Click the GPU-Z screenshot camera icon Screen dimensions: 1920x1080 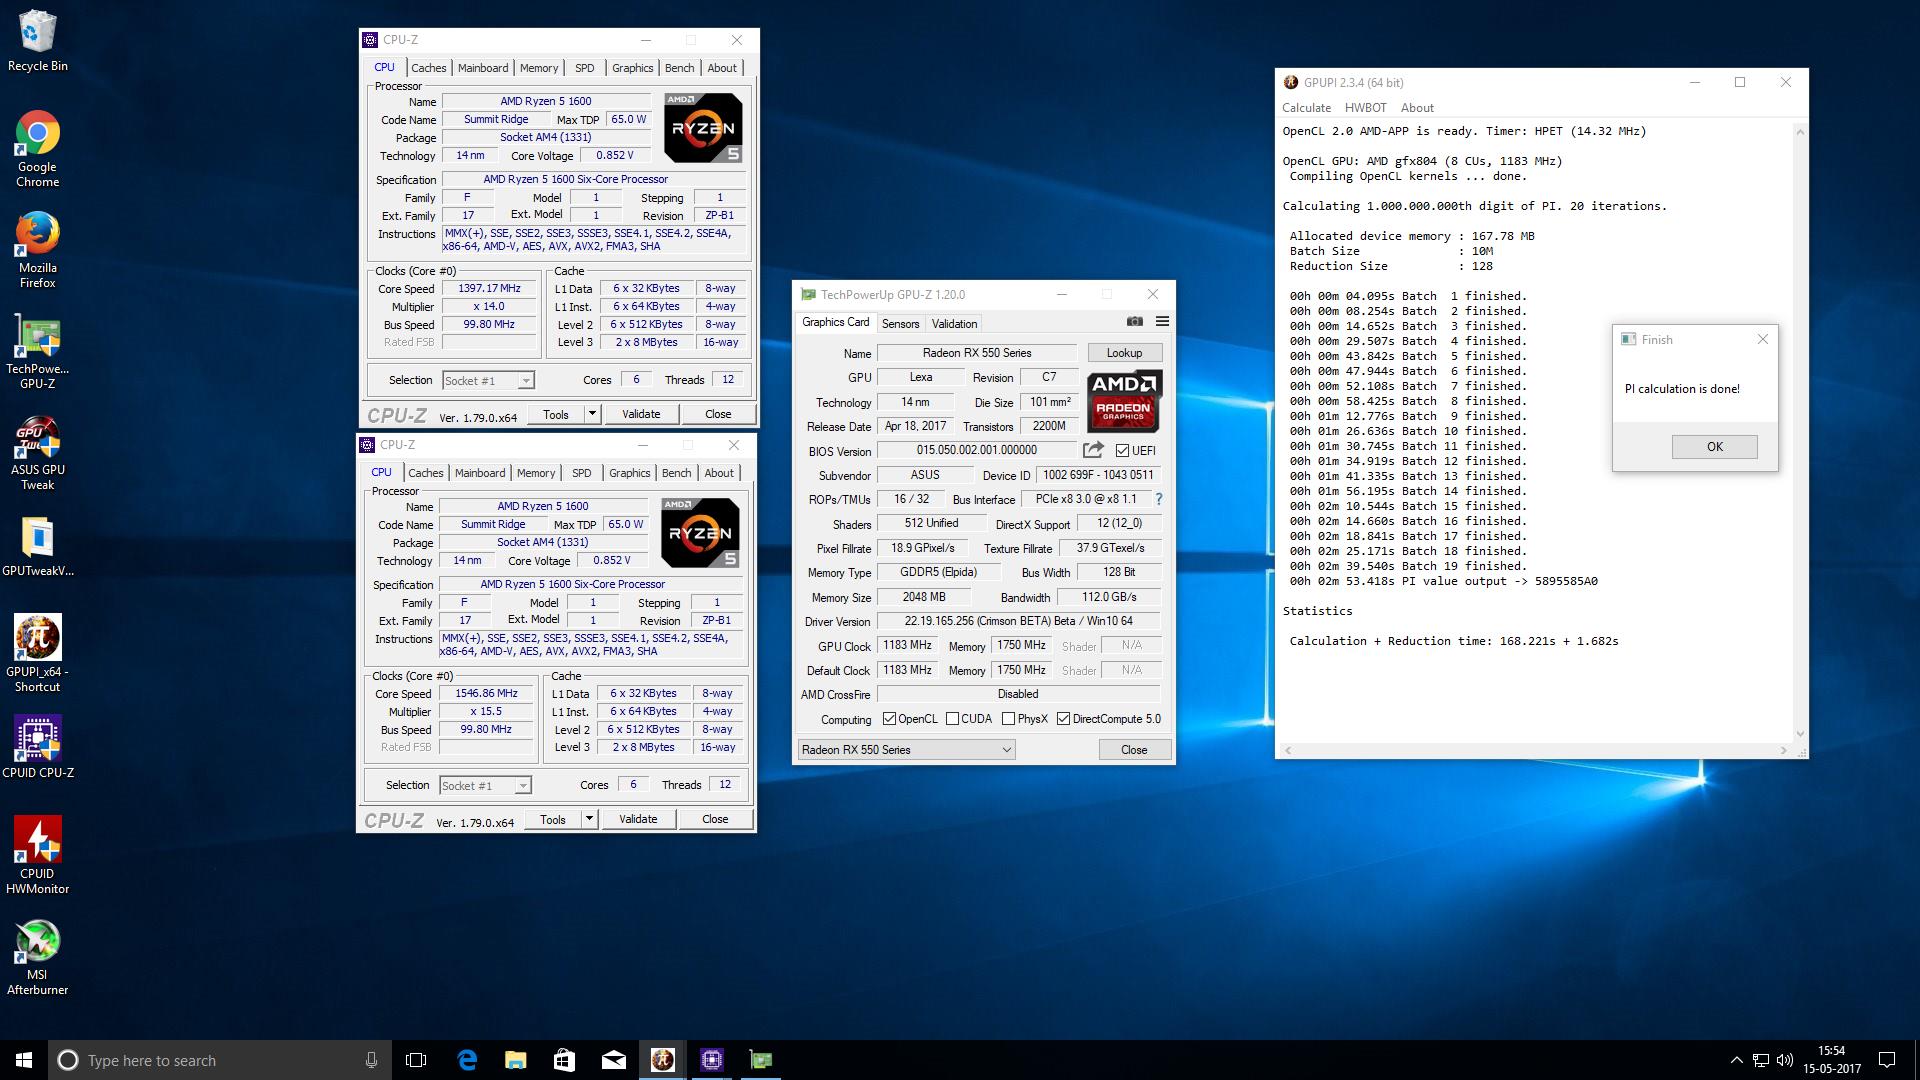click(1134, 322)
